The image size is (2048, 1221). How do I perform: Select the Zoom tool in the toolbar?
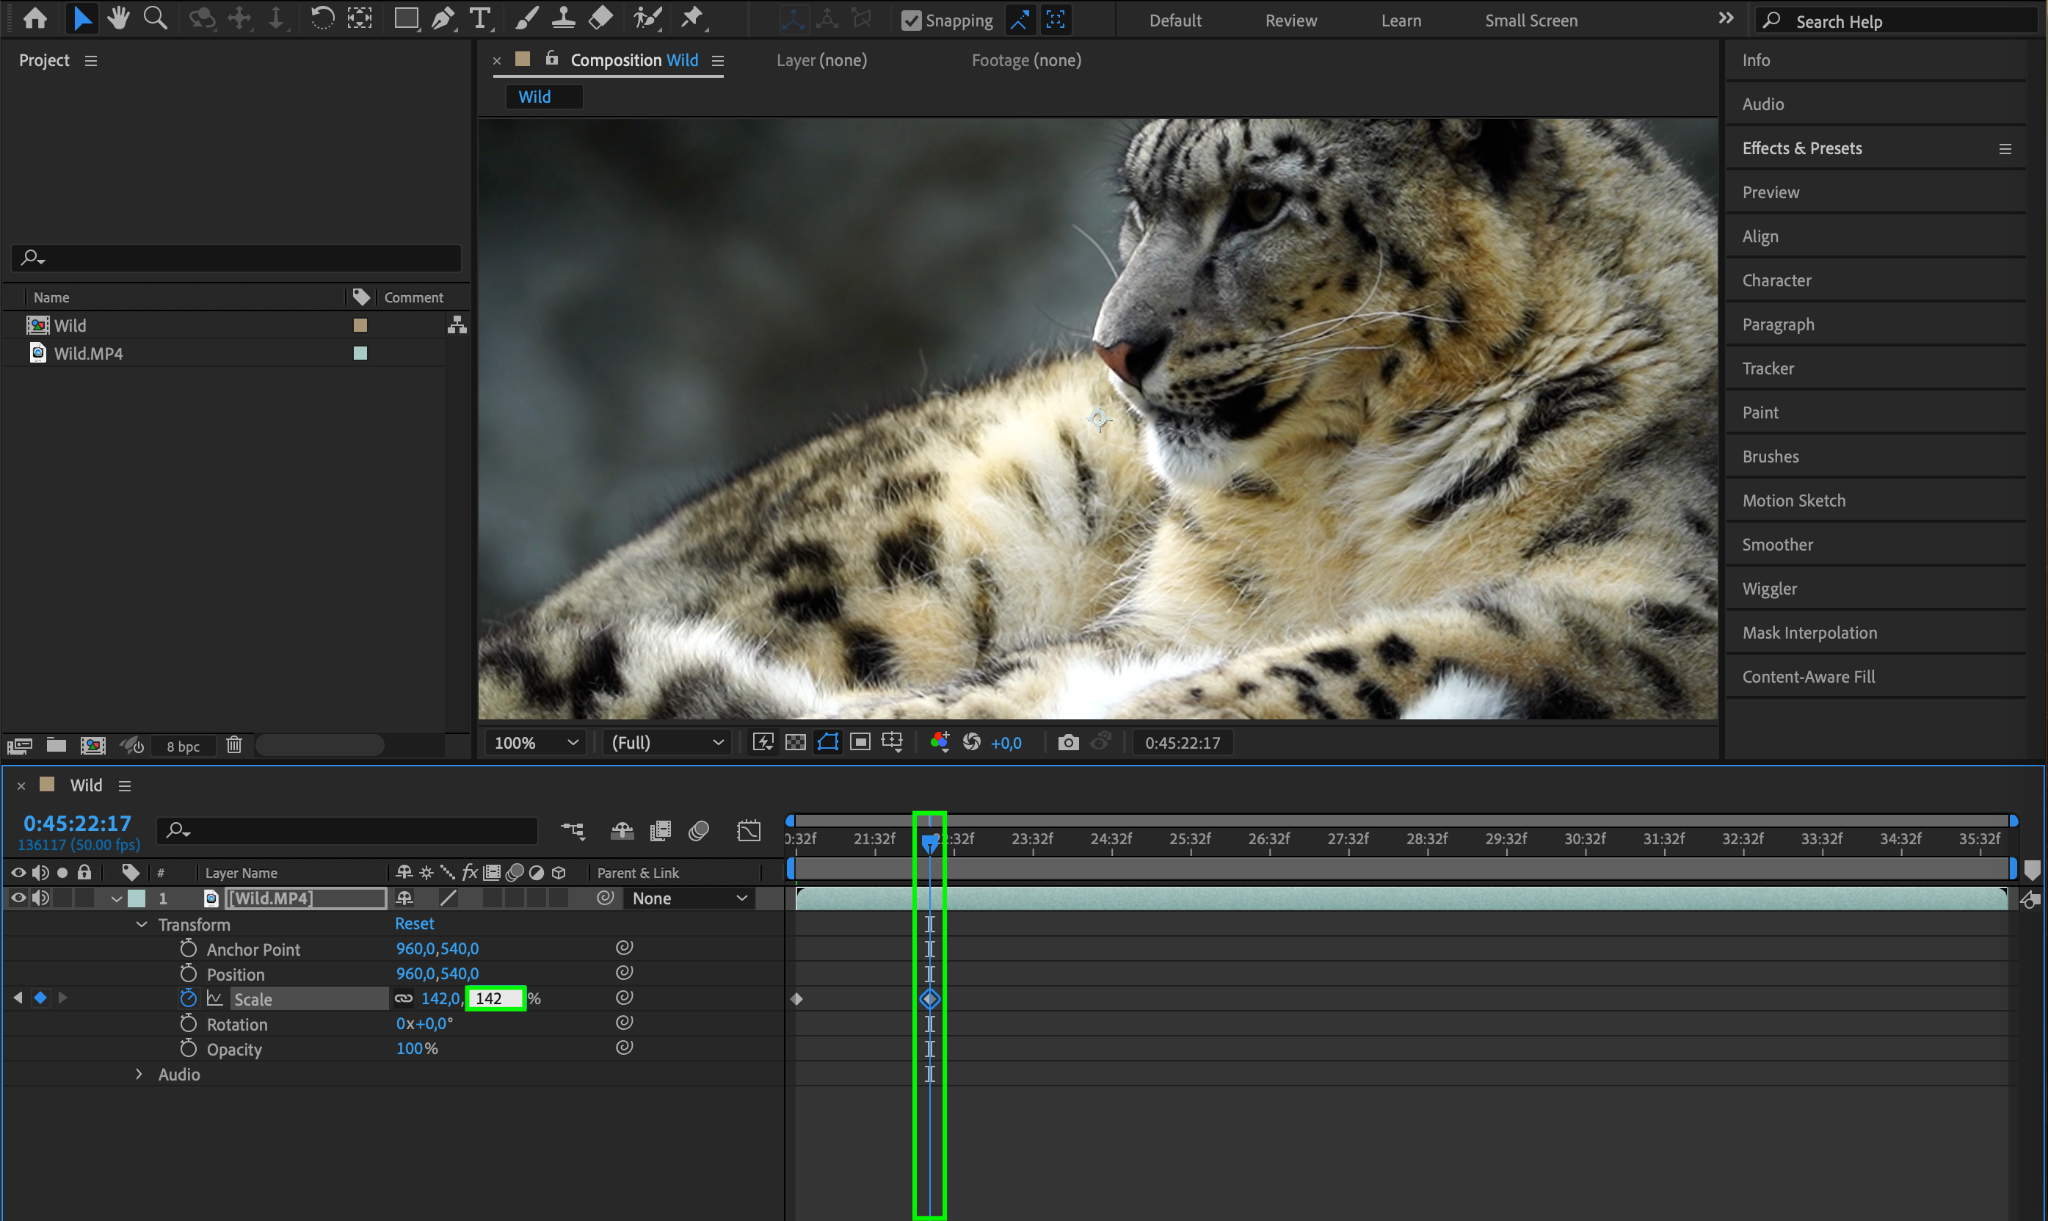155,18
